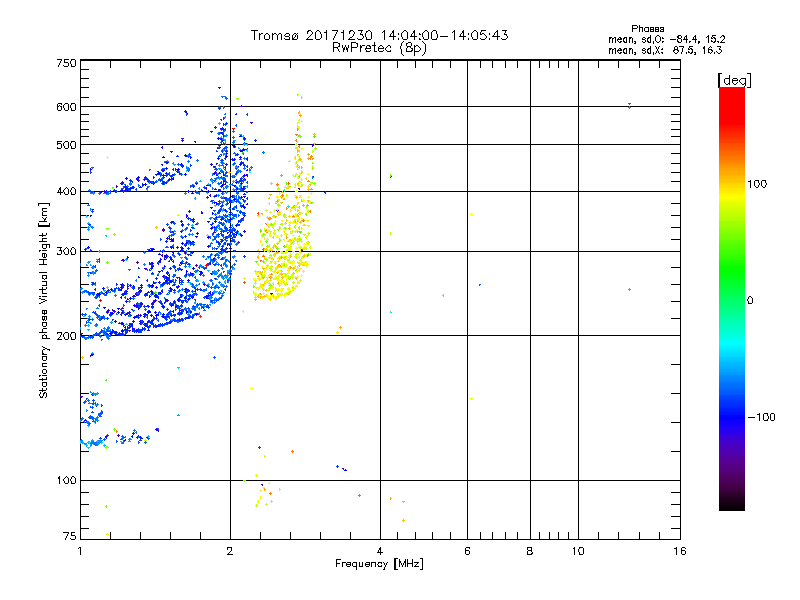
Task: Click the x-axis tick label "6"
Action: pyautogui.click(x=467, y=551)
